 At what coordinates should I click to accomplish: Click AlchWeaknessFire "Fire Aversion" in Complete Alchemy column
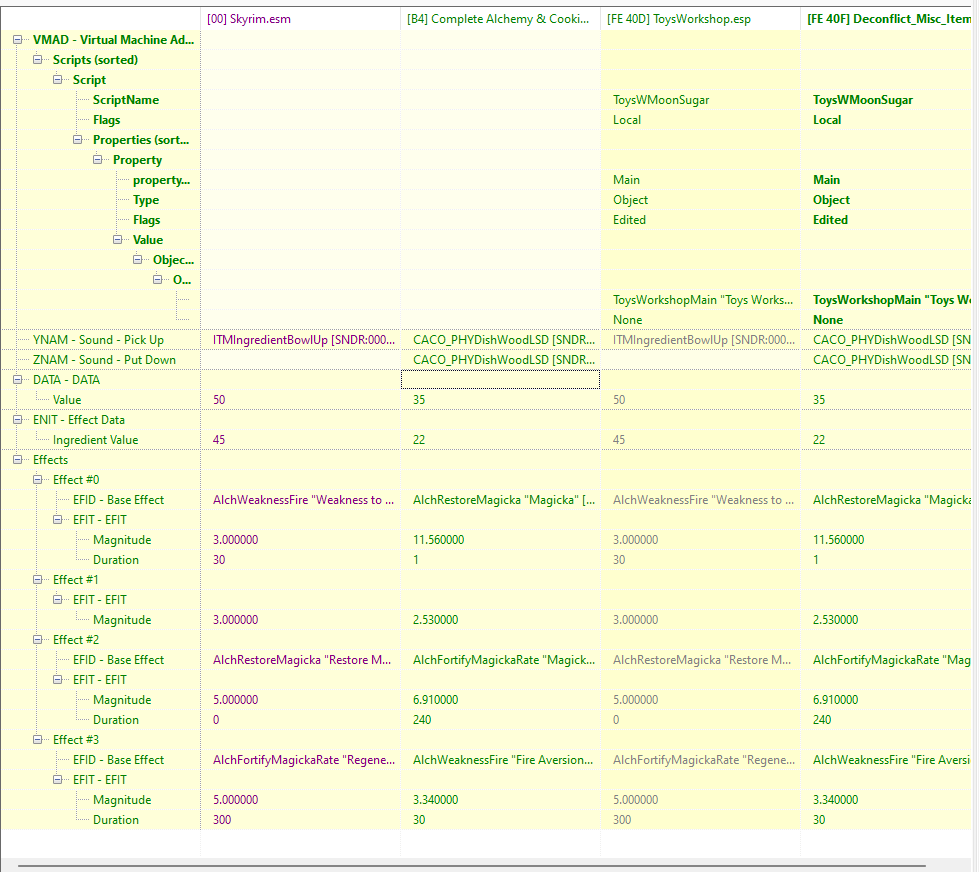click(503, 759)
